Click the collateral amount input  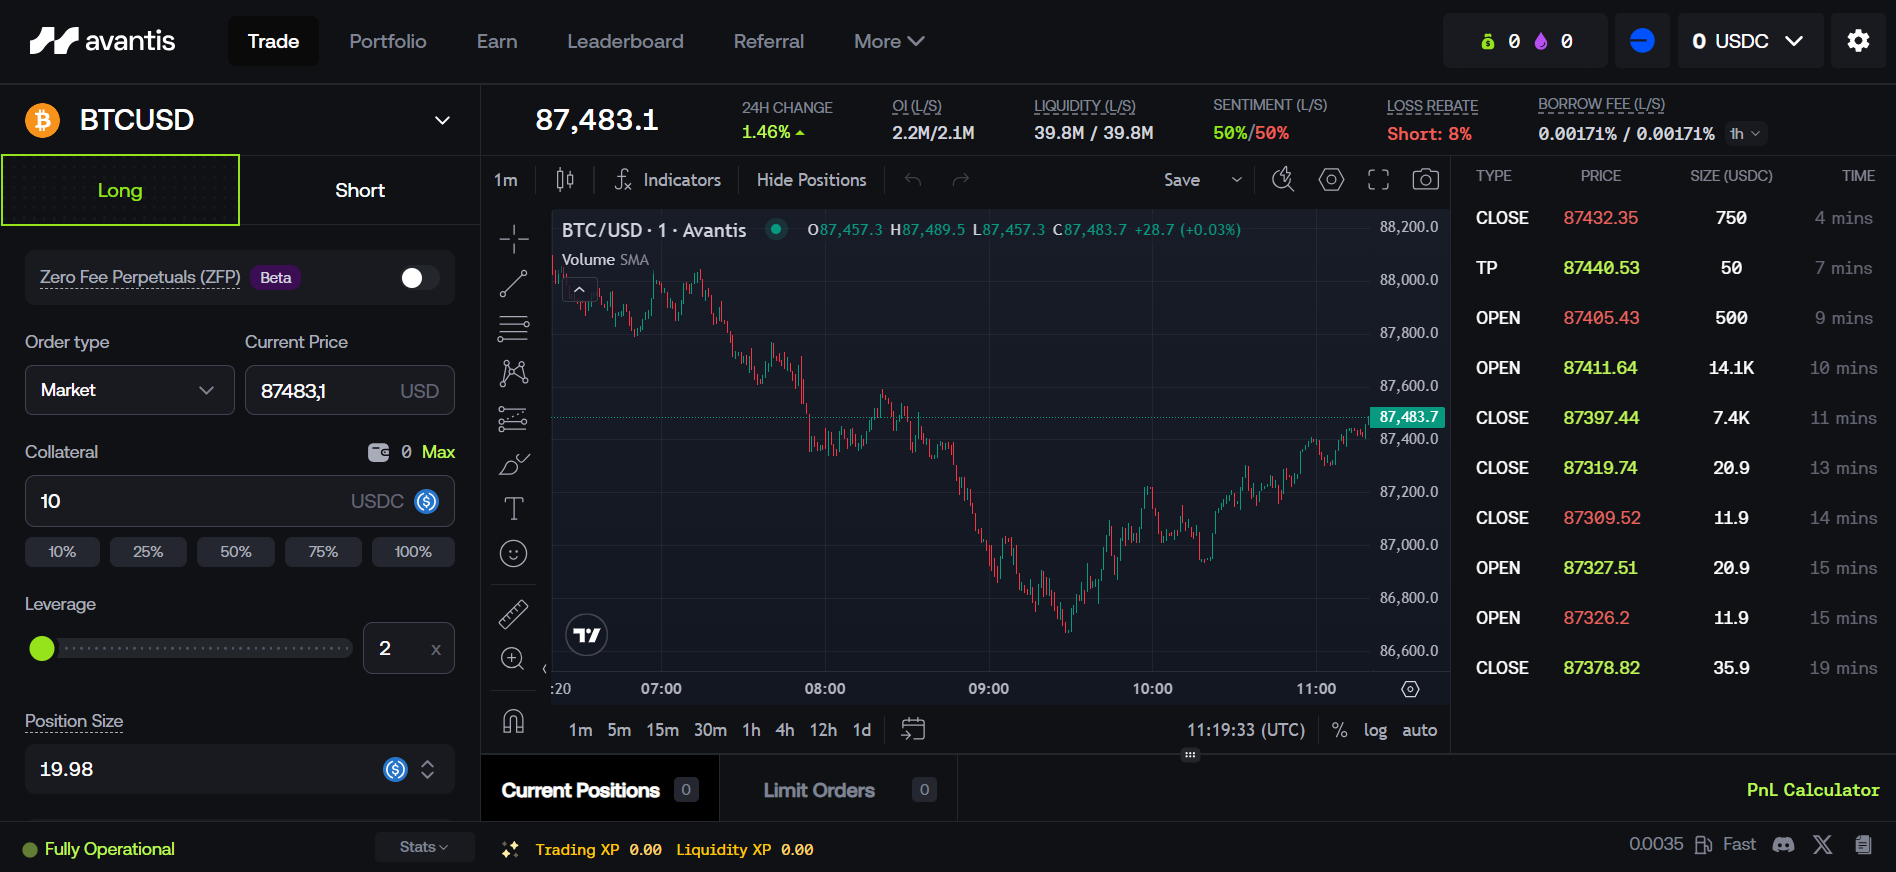[x=240, y=501]
